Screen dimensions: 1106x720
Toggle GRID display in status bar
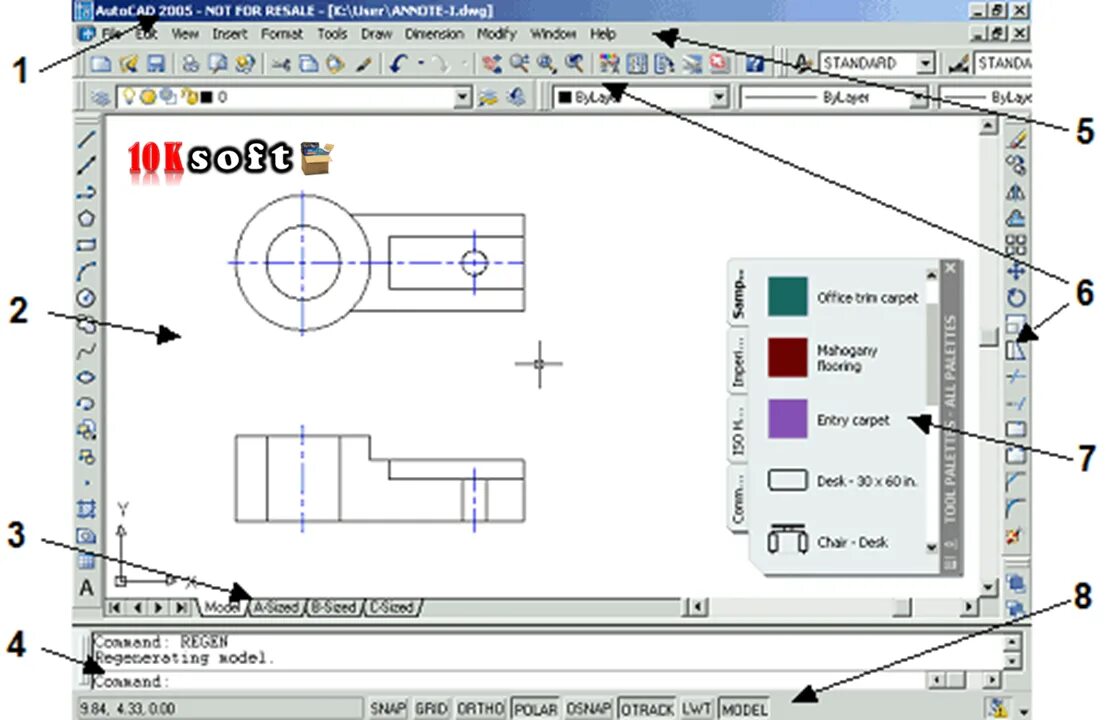[x=430, y=709]
